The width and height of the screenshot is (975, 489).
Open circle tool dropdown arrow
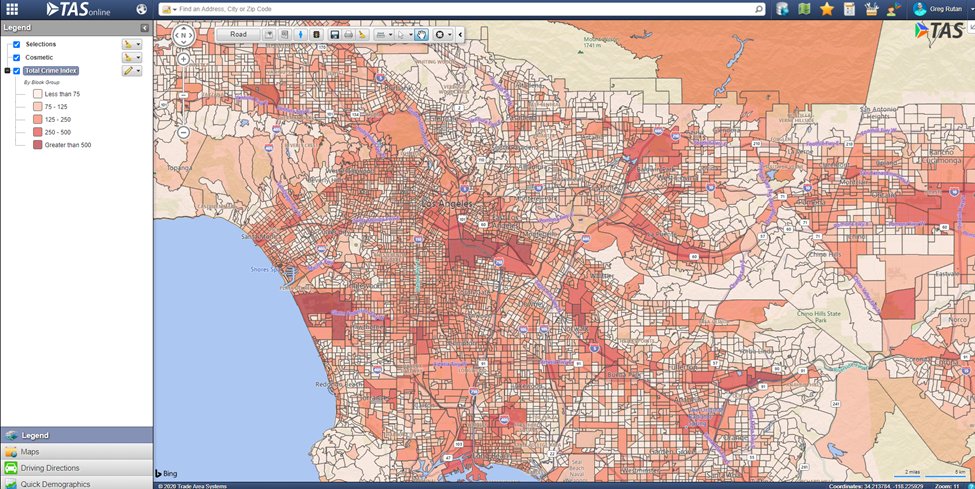[450, 35]
